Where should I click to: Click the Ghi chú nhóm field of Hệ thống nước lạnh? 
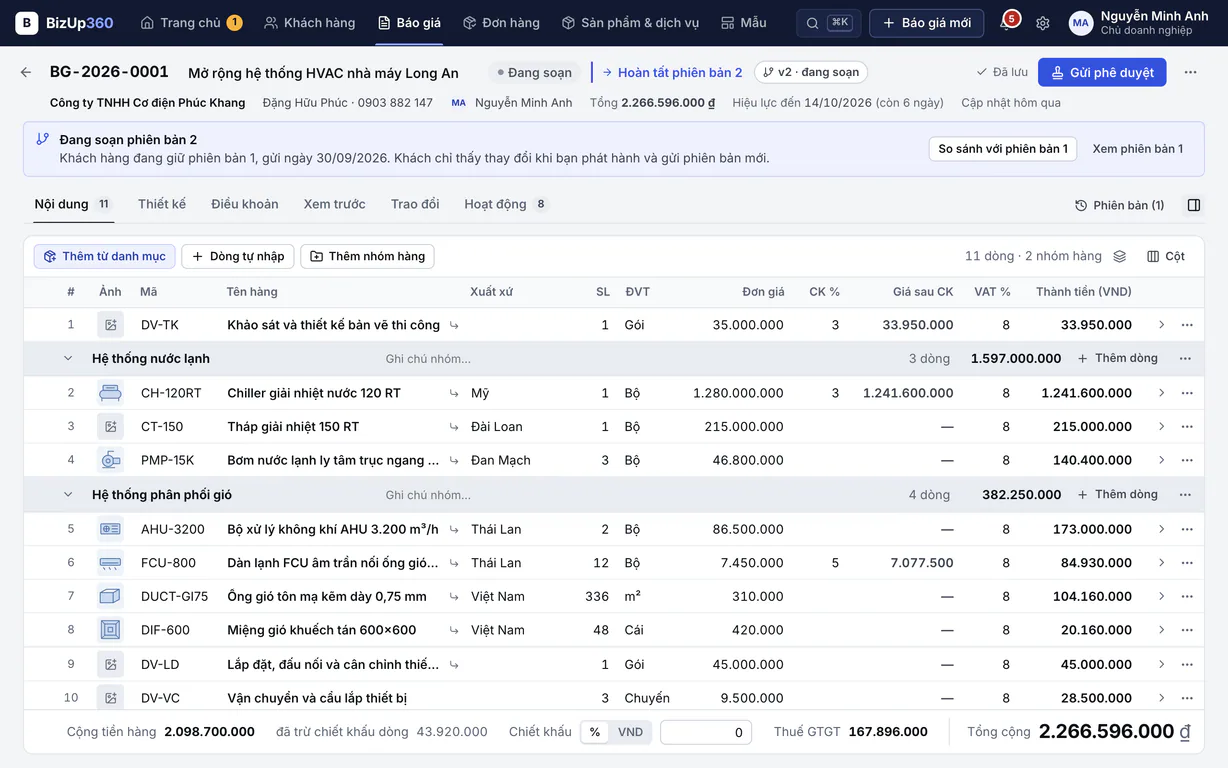[428, 359]
